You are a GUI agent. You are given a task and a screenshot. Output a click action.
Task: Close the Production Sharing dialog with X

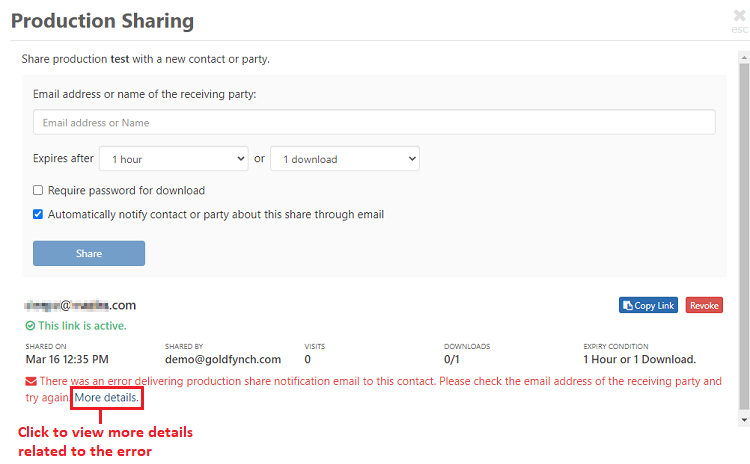coord(739,17)
